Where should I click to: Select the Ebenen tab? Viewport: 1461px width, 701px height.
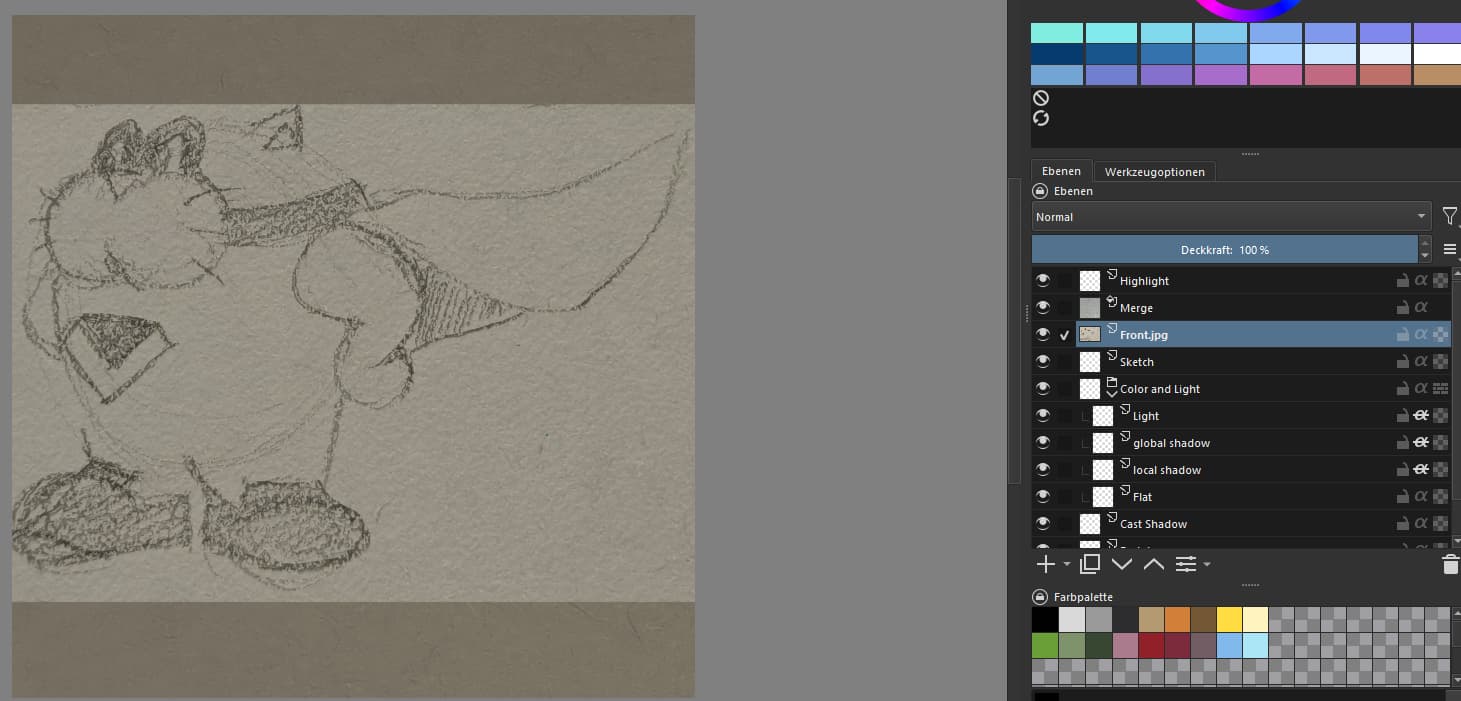point(1061,172)
